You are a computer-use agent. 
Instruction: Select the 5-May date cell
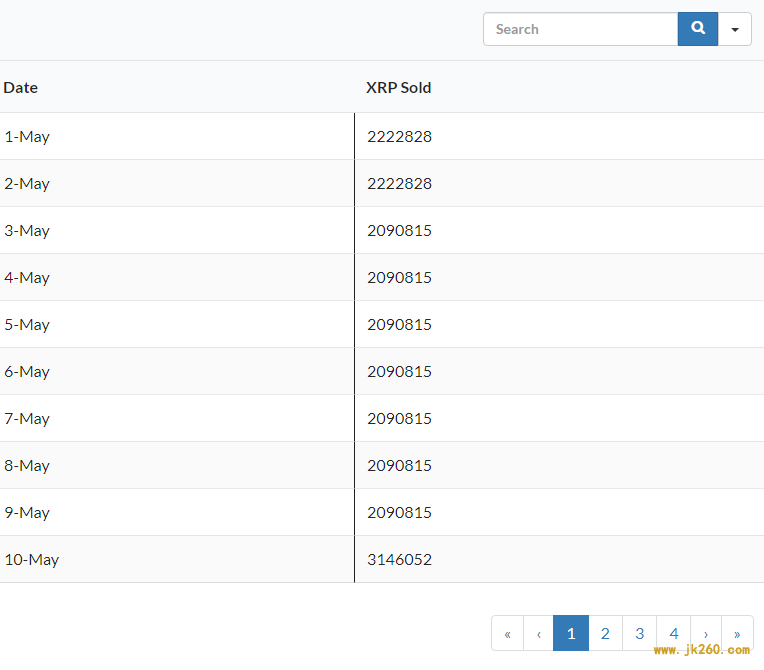(177, 325)
